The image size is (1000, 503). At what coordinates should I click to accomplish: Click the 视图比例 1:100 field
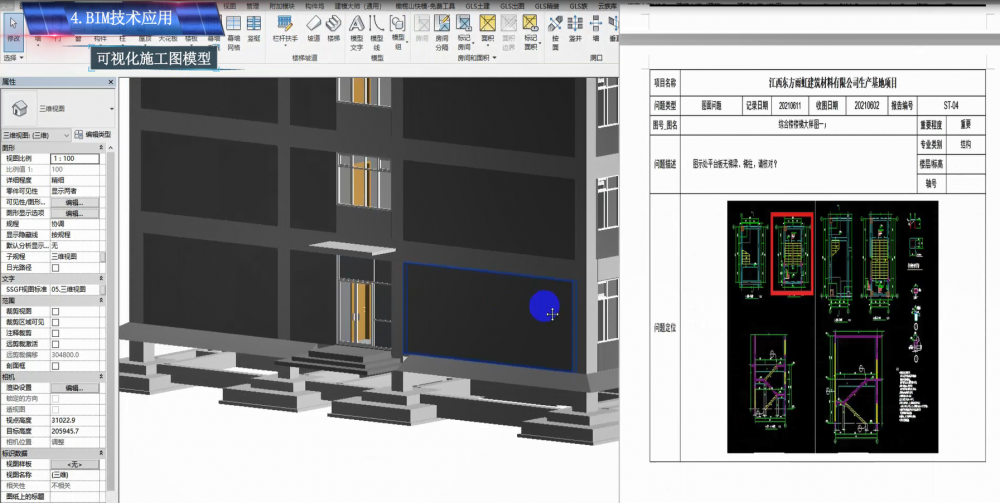tap(74, 158)
